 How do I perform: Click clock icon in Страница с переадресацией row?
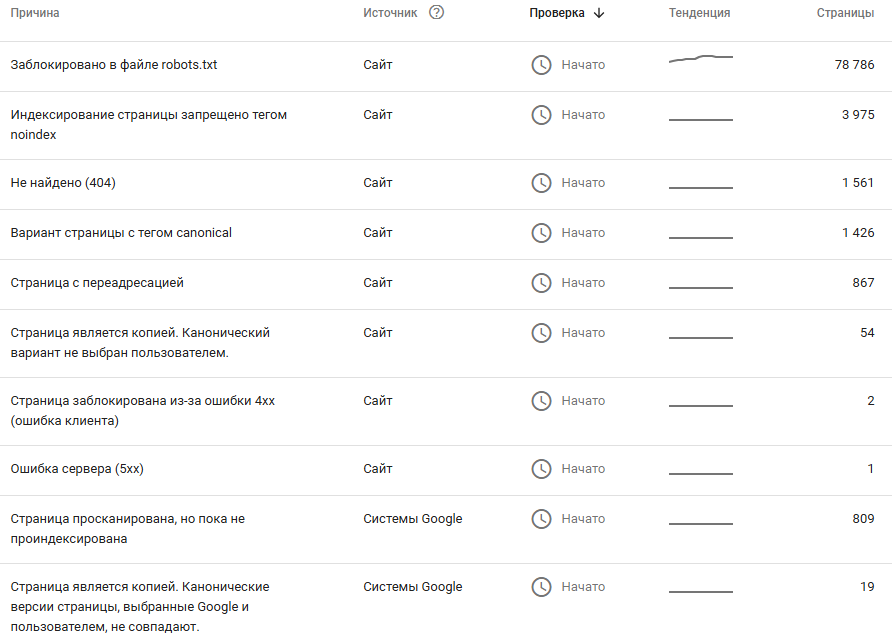point(541,283)
